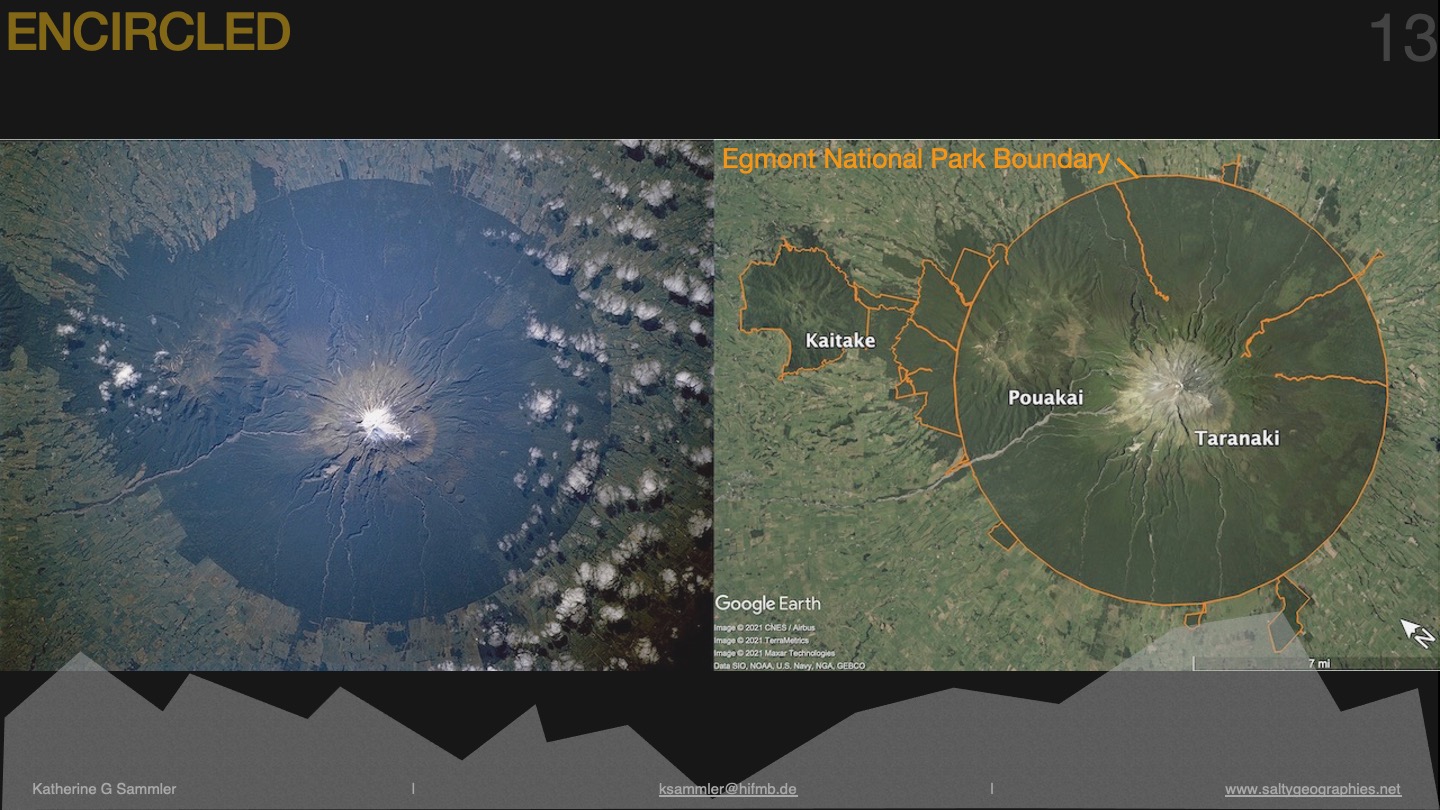The width and height of the screenshot is (1440, 810).
Task: Click the footer separator after the email address
Action: (992, 789)
